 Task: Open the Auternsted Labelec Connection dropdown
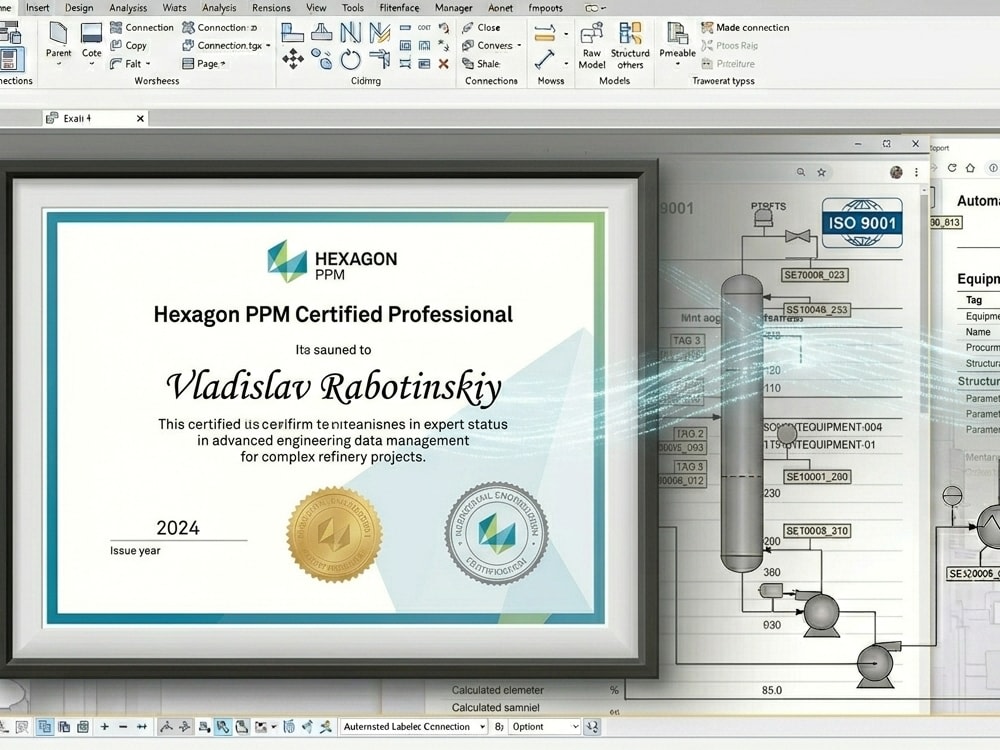413,726
